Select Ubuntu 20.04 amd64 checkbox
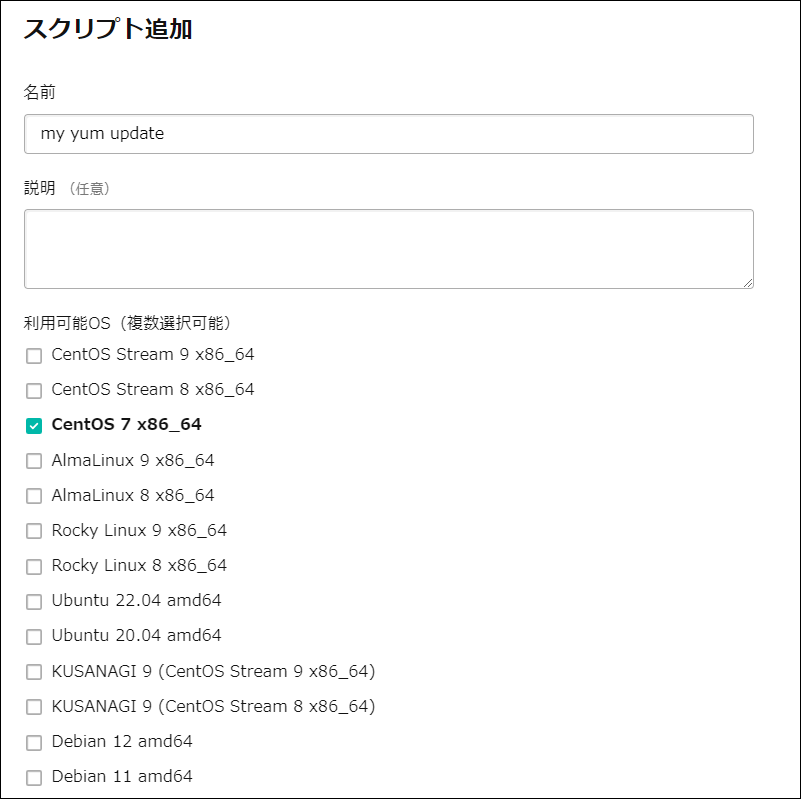 34,636
